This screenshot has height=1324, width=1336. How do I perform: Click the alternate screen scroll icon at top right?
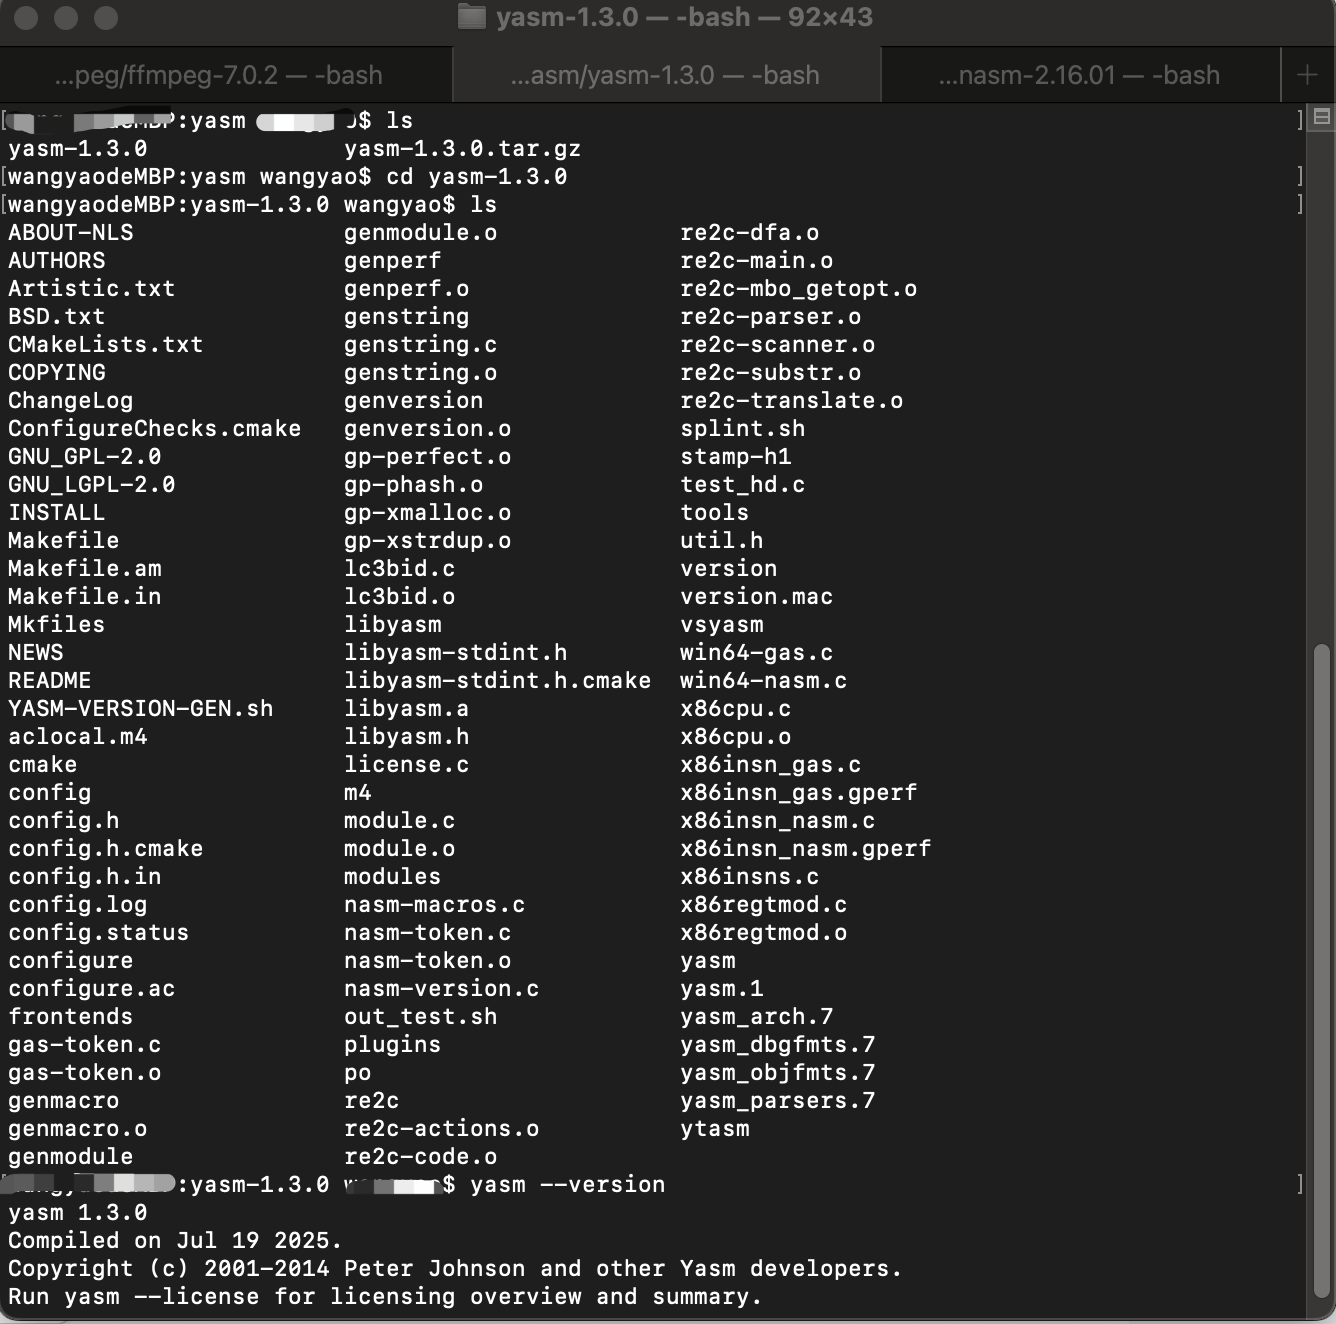click(1321, 118)
